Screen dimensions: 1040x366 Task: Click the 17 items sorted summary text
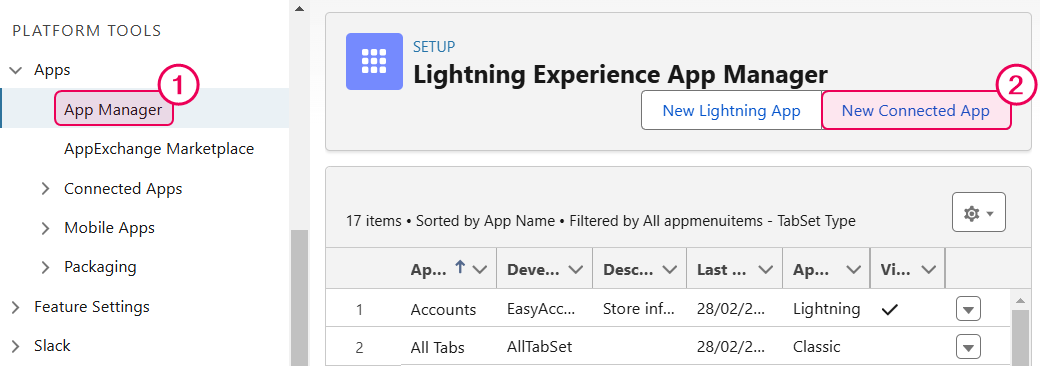[x=601, y=221]
